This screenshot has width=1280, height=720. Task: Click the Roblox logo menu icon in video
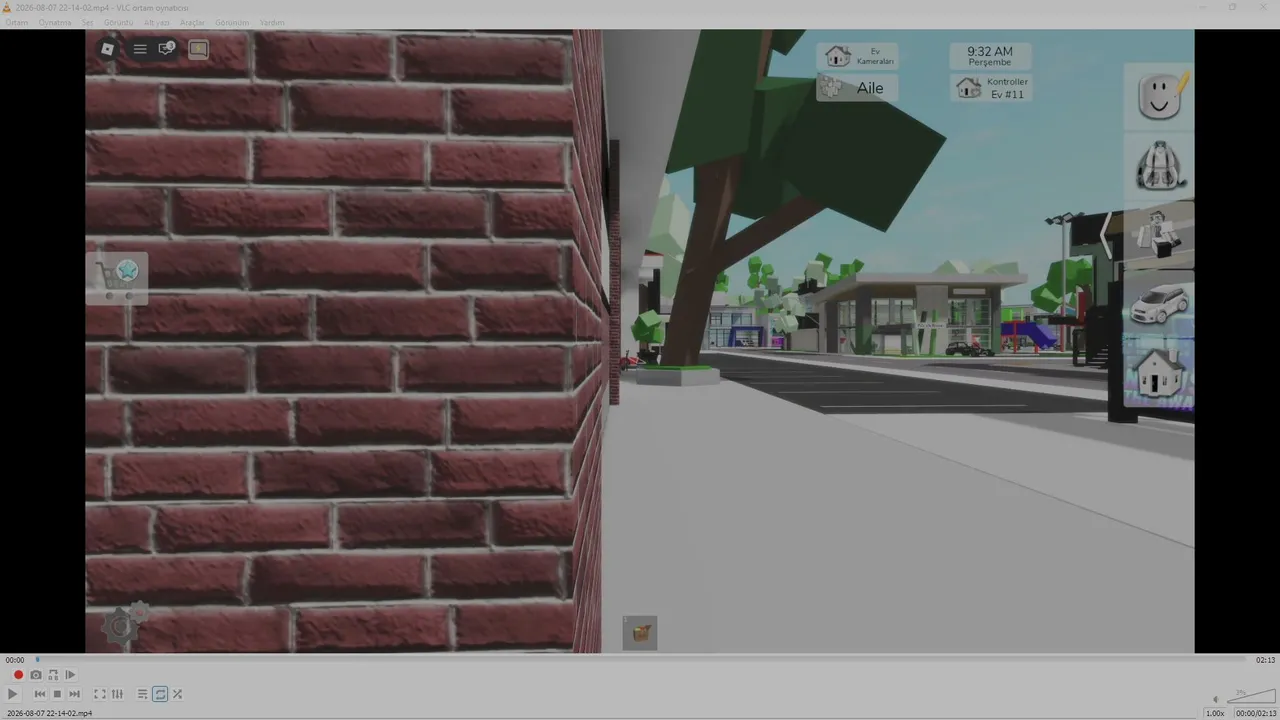point(108,49)
